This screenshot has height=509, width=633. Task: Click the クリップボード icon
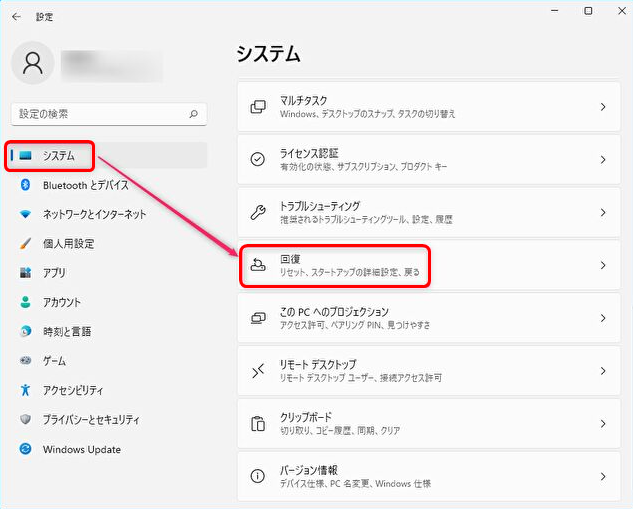pos(258,424)
